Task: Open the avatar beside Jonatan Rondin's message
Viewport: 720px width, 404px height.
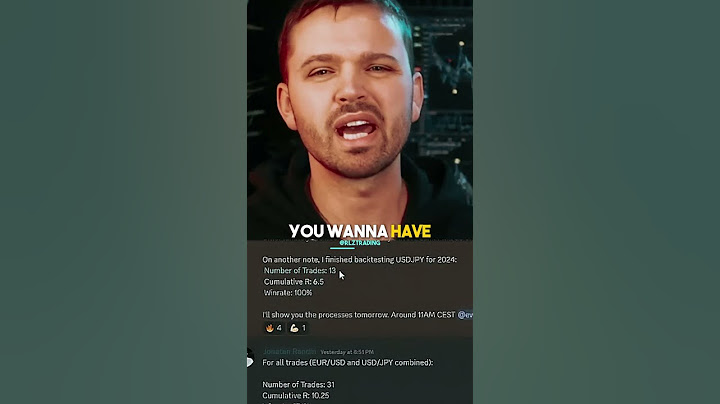Action: tap(250, 358)
